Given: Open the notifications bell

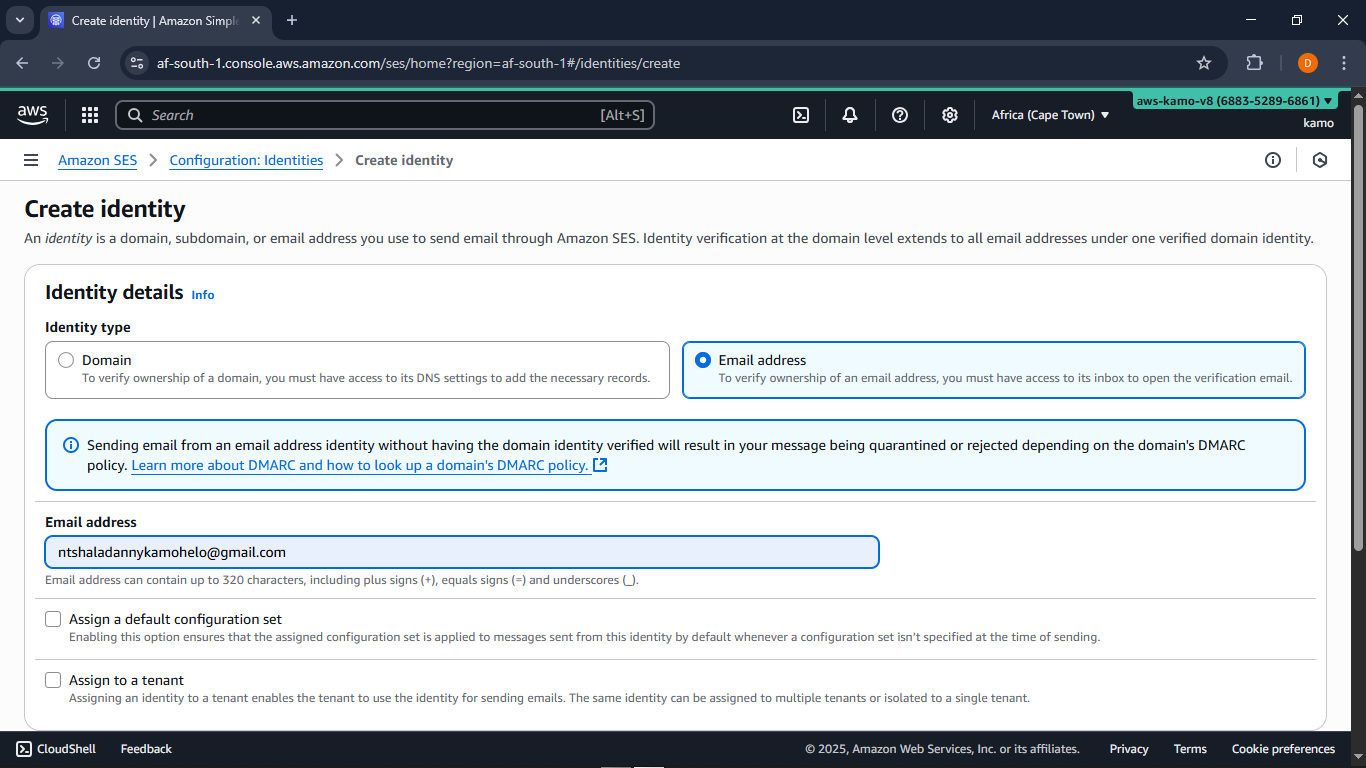Looking at the screenshot, I should click(x=850, y=115).
